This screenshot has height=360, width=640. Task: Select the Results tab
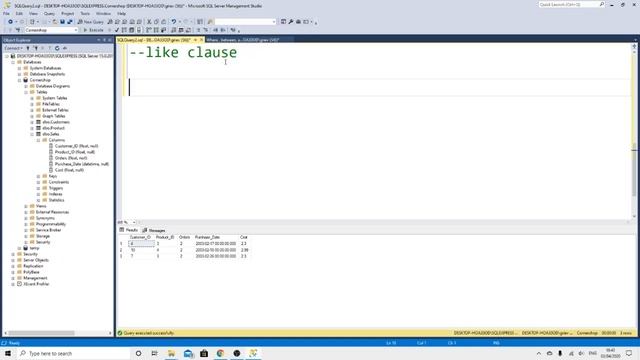tap(128, 230)
